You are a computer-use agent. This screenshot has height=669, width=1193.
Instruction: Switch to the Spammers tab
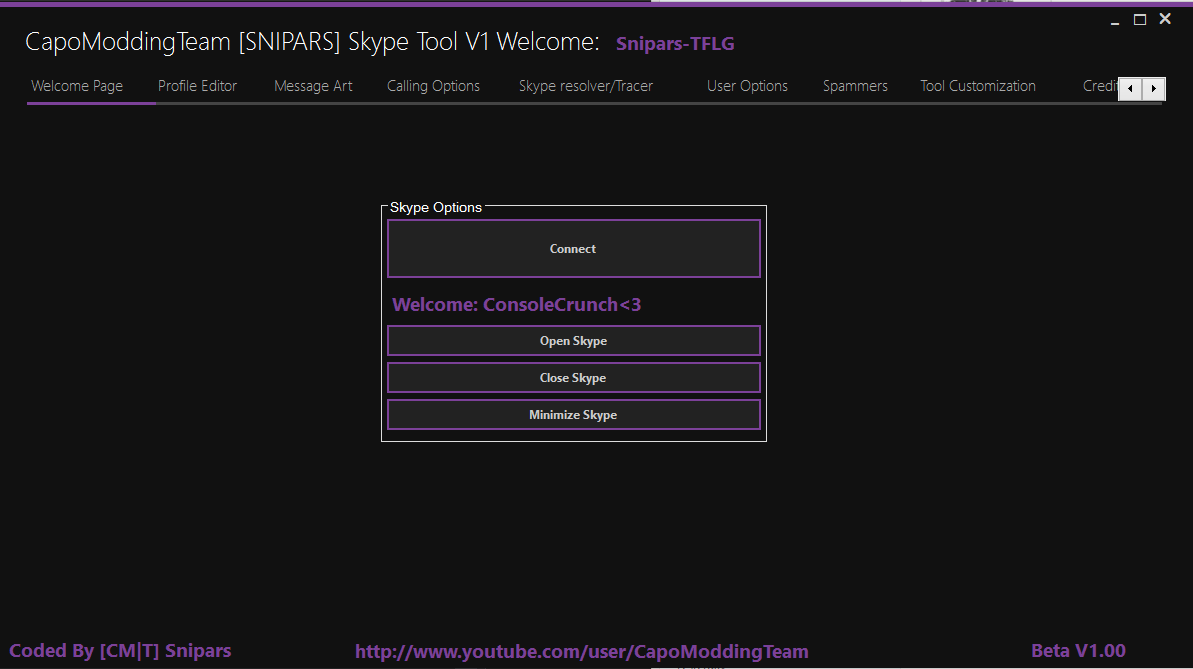tap(855, 86)
